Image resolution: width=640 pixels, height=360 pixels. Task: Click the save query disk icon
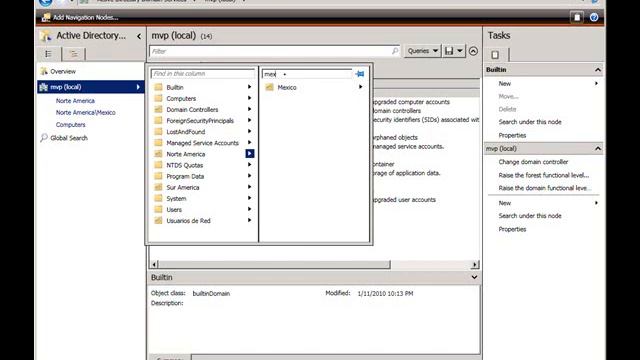pos(449,51)
